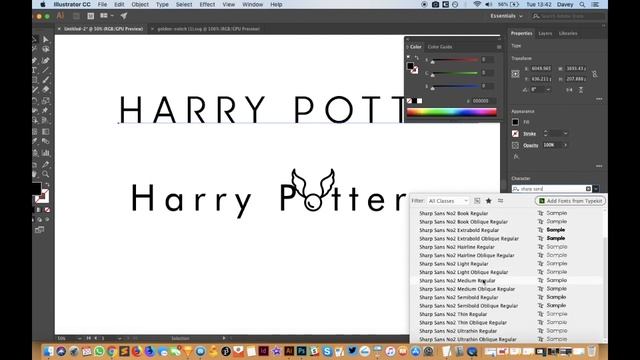Click the reference point icon in Transform
Image resolution: width=640 pixels, height=360 pixels.
click(516, 74)
